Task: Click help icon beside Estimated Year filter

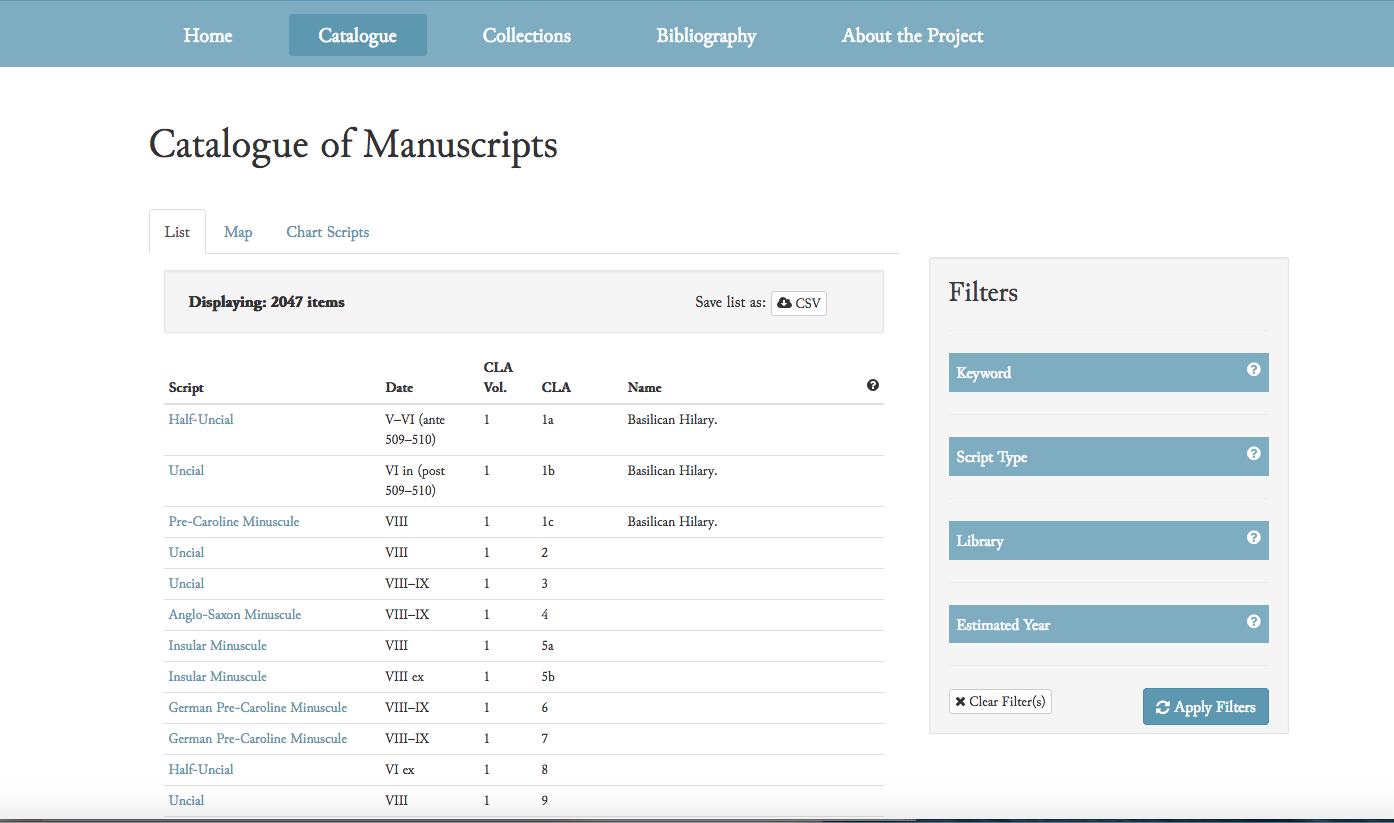Action: pyautogui.click(x=1253, y=622)
